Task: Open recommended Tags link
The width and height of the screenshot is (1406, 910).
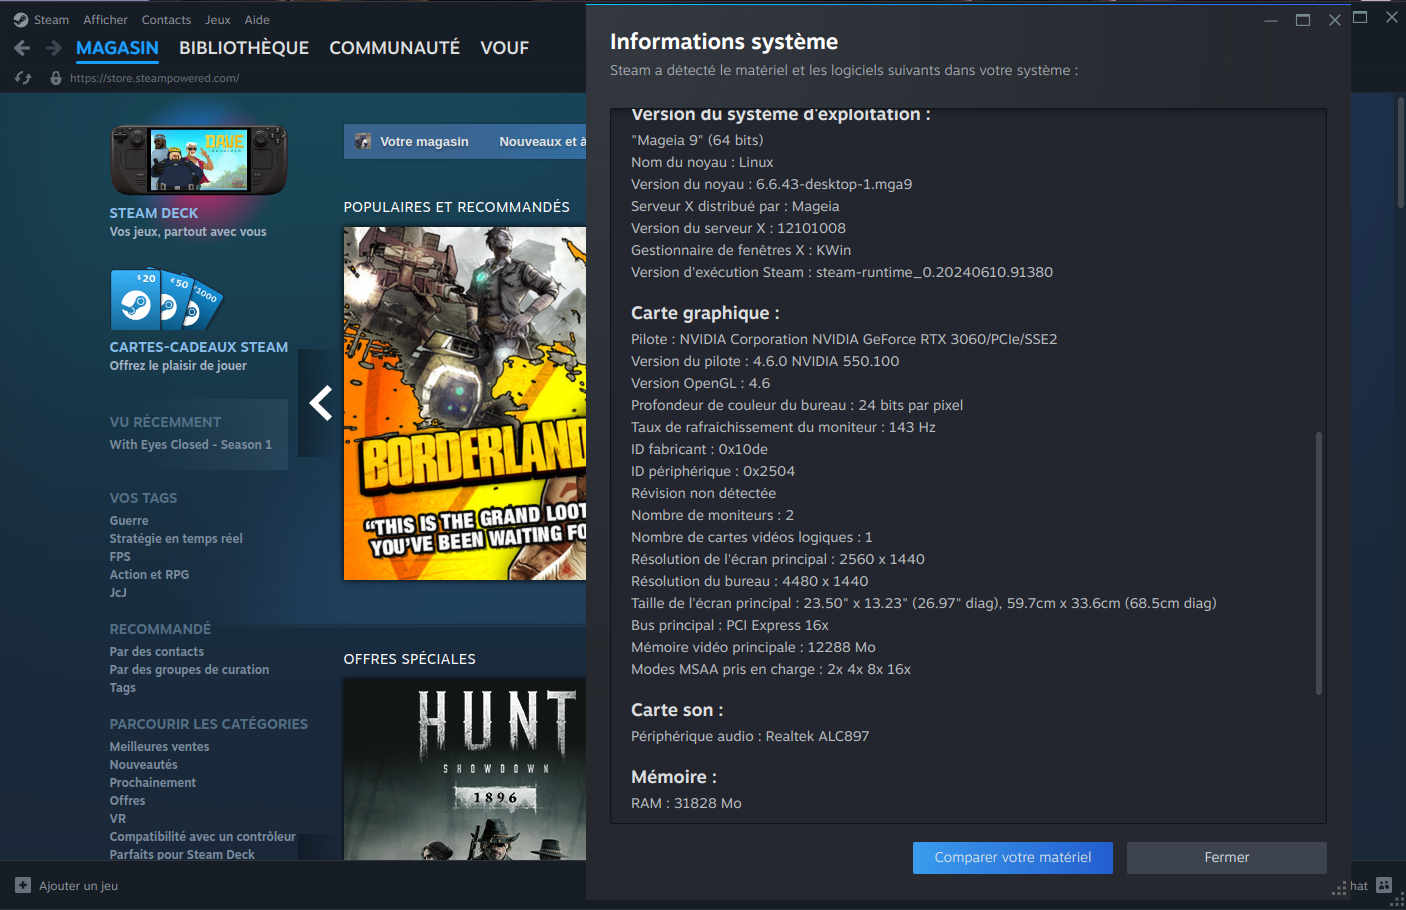Action: tap(123, 688)
